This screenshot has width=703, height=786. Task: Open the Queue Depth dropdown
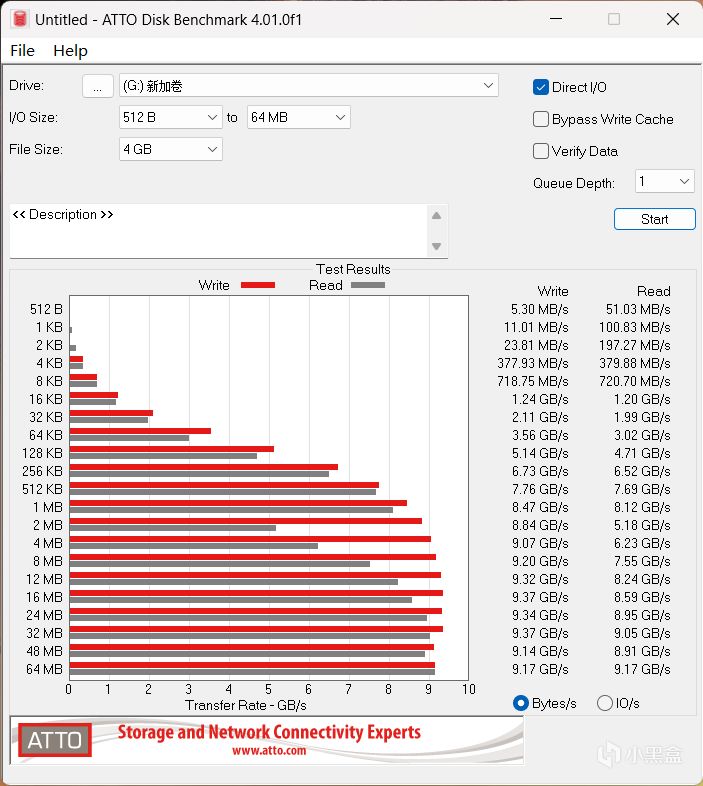[664, 181]
